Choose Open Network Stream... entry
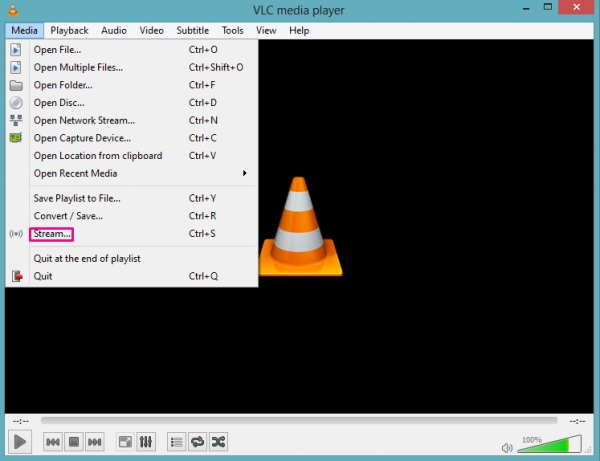 132,120
